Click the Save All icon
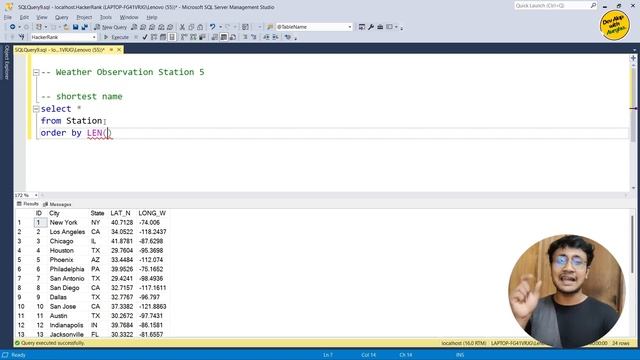Viewport: 640px width, 360px height. pos(84,27)
